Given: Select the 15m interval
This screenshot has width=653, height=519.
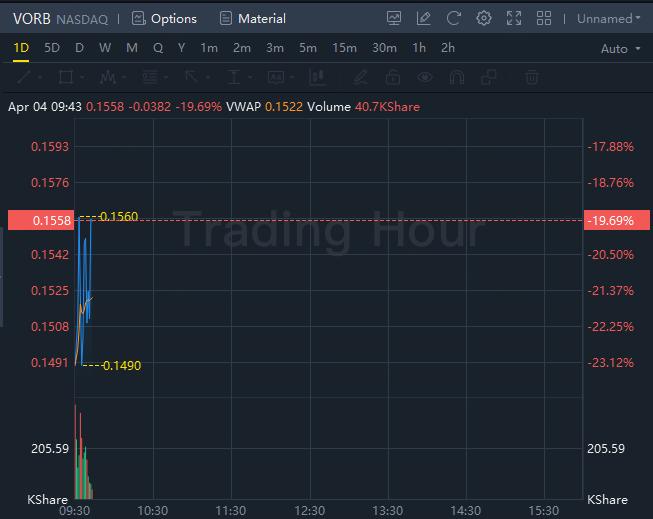Looking at the screenshot, I should (x=344, y=48).
